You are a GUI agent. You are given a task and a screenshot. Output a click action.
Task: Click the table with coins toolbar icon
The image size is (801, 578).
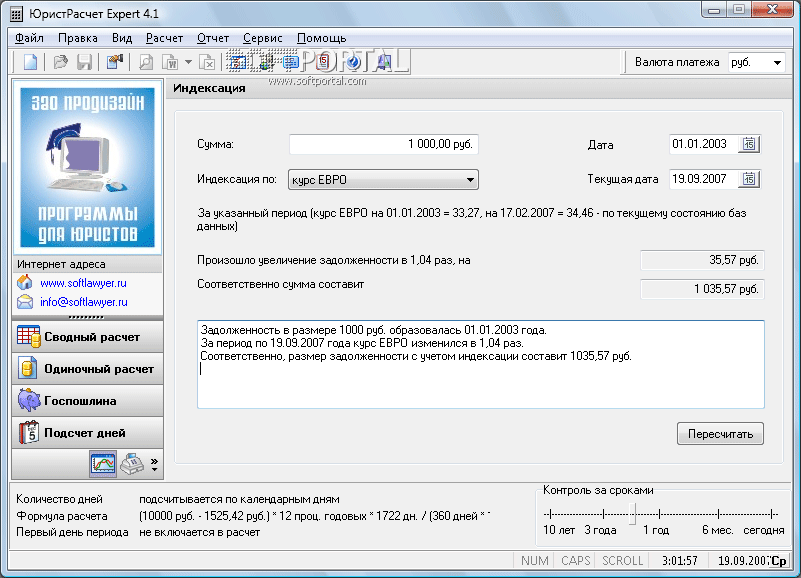238,62
